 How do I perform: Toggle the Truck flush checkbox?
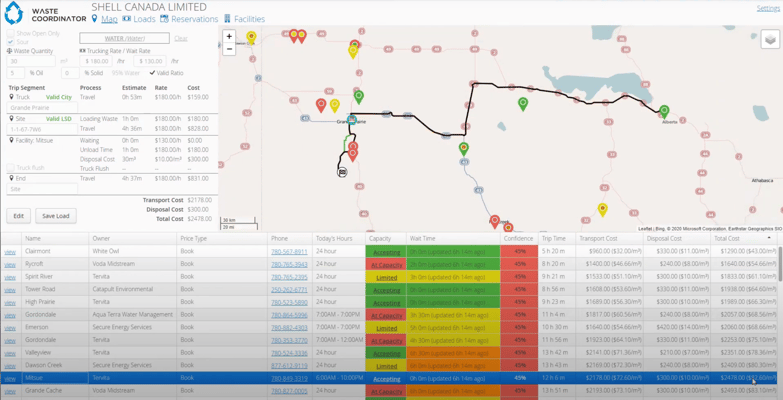click(x=10, y=168)
